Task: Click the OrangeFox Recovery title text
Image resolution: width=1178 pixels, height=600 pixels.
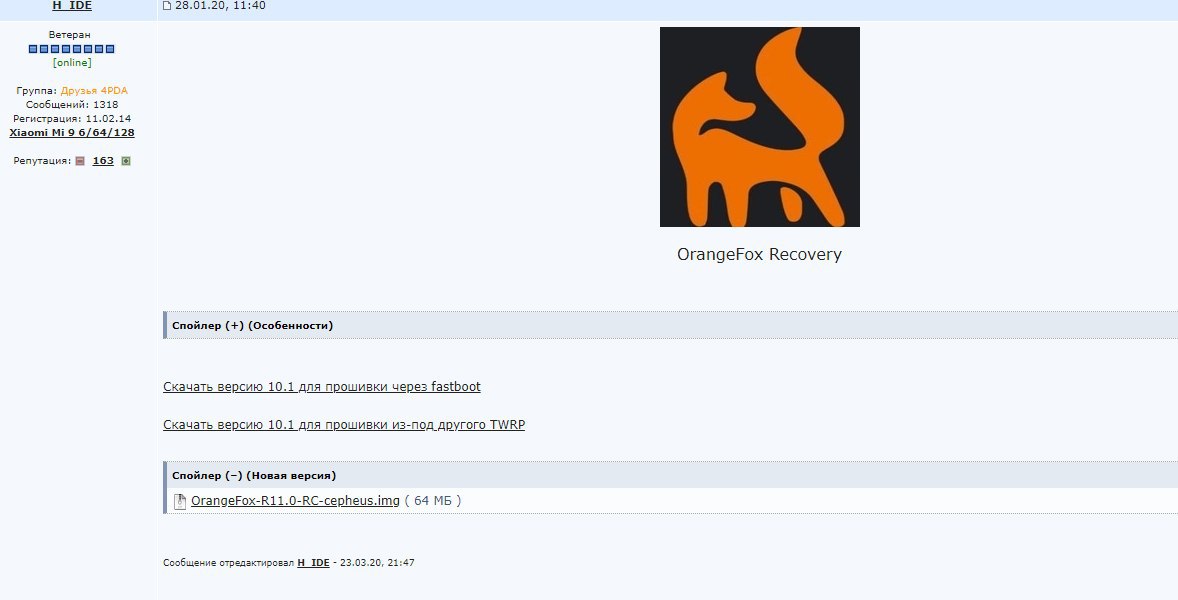Action: click(x=760, y=255)
